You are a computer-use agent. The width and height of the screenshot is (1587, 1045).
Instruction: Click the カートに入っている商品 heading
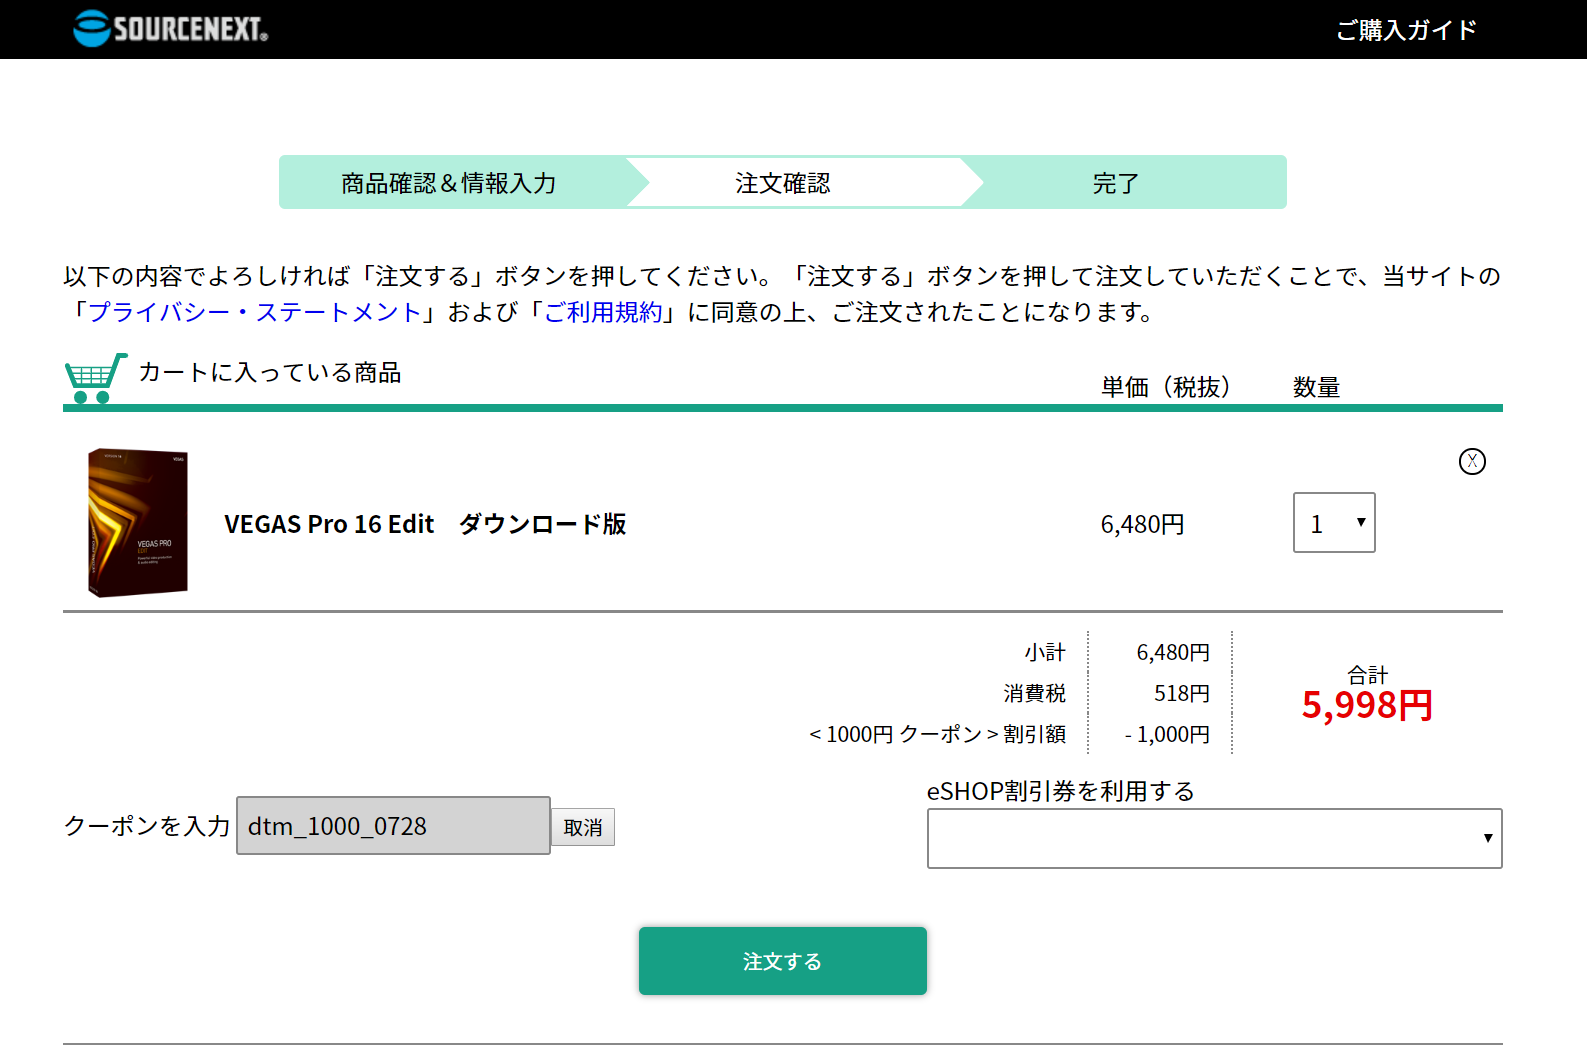(270, 372)
